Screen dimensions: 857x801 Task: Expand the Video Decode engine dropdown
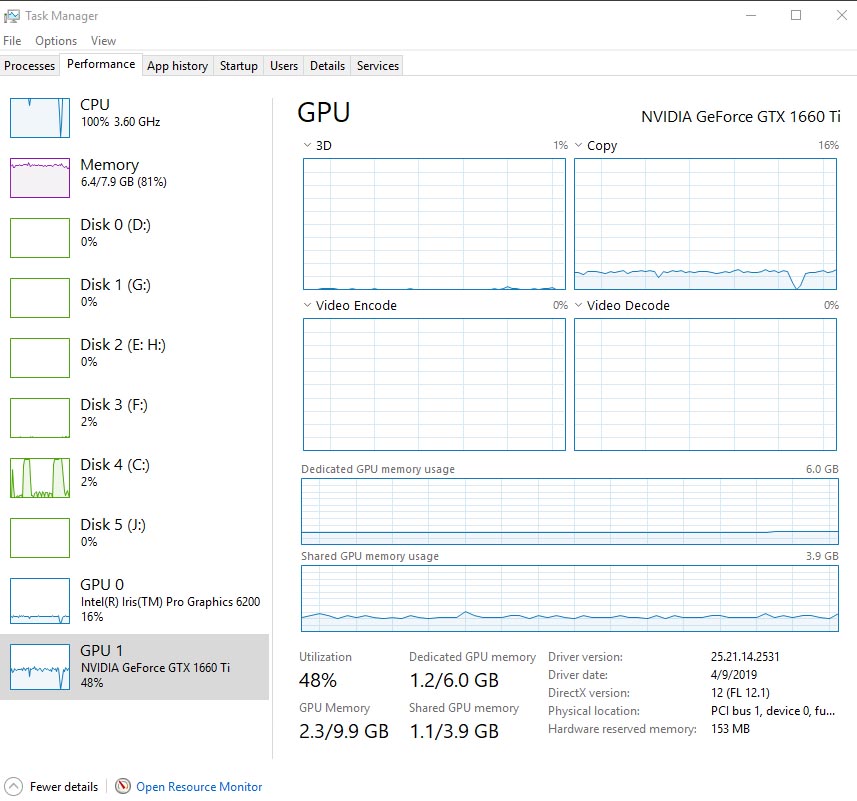[579, 306]
